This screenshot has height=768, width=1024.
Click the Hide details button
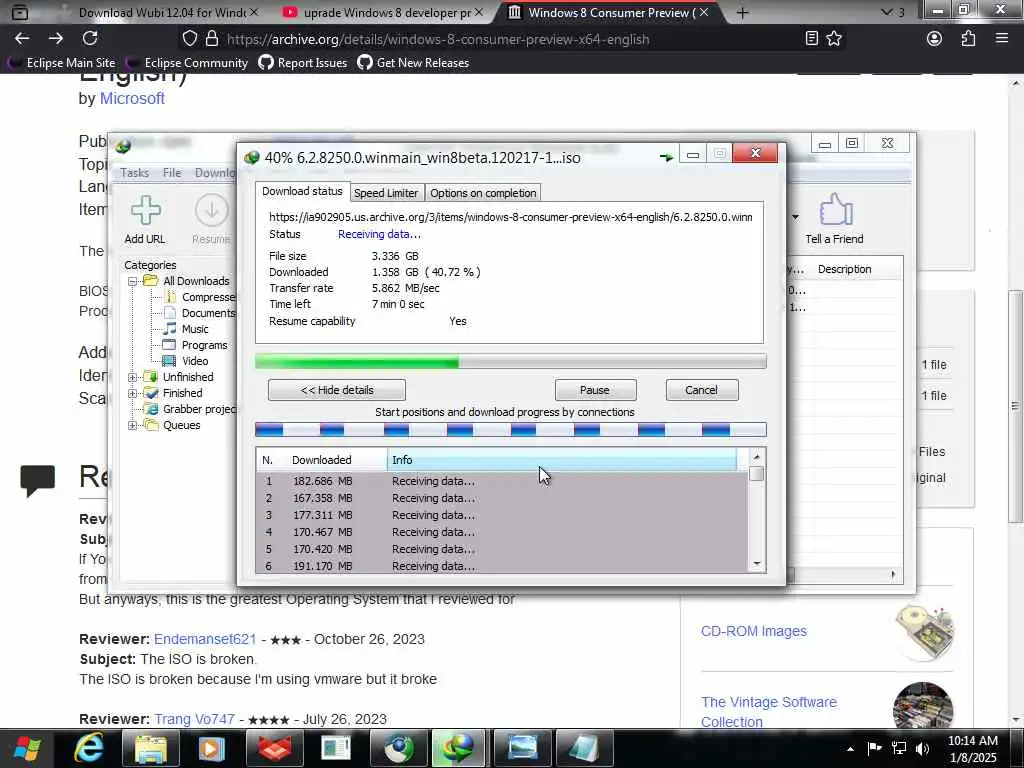click(337, 390)
